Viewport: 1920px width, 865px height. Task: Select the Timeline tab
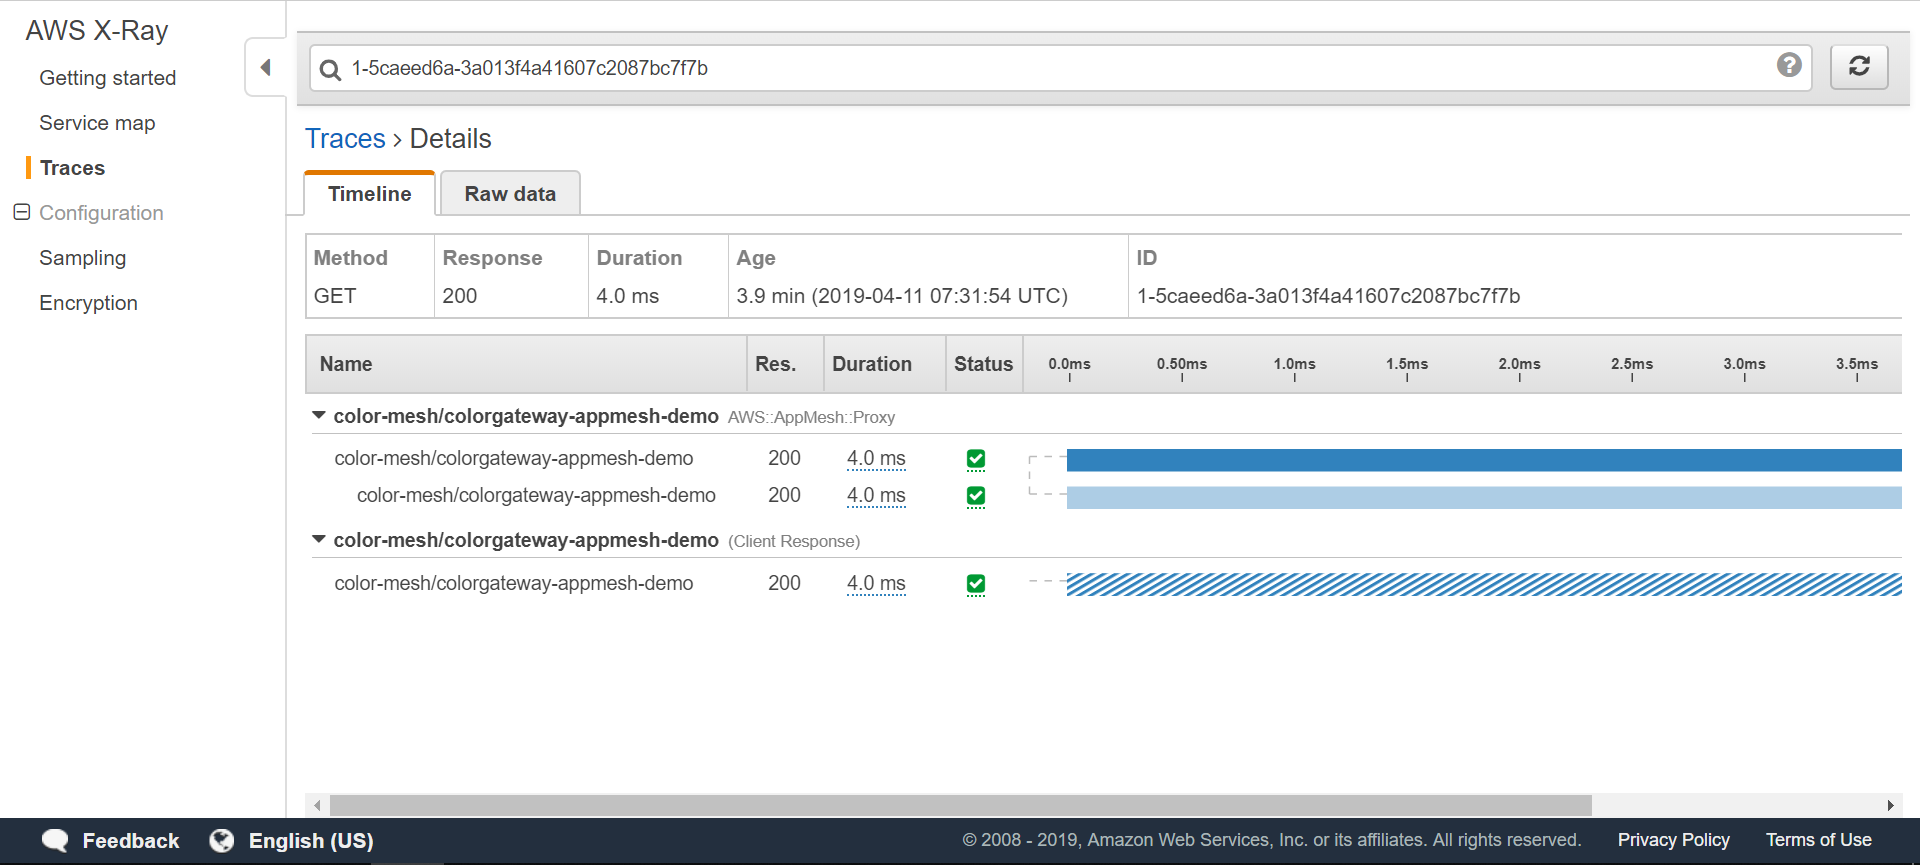click(x=369, y=194)
